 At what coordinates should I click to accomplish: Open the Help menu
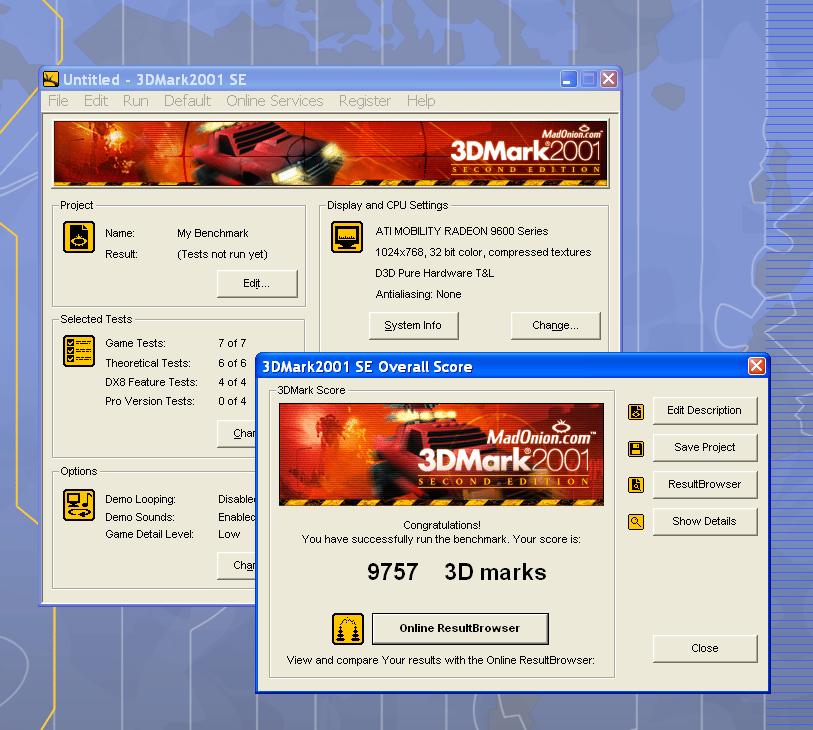[420, 101]
